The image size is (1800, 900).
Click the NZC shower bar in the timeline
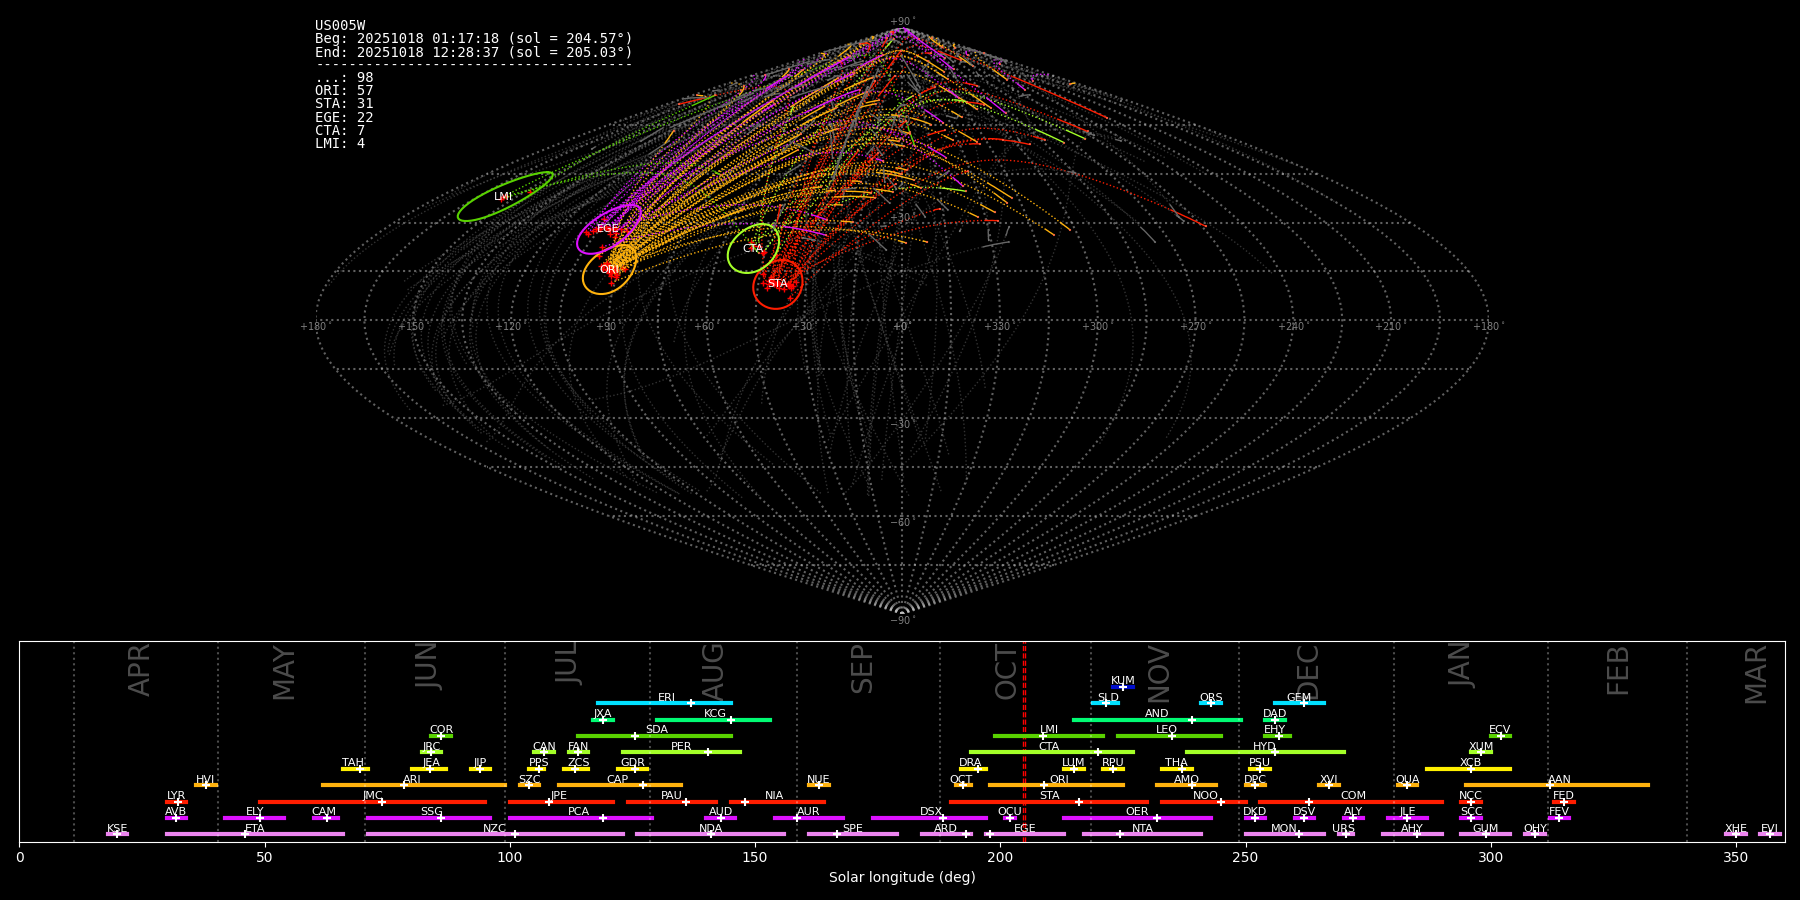click(495, 834)
